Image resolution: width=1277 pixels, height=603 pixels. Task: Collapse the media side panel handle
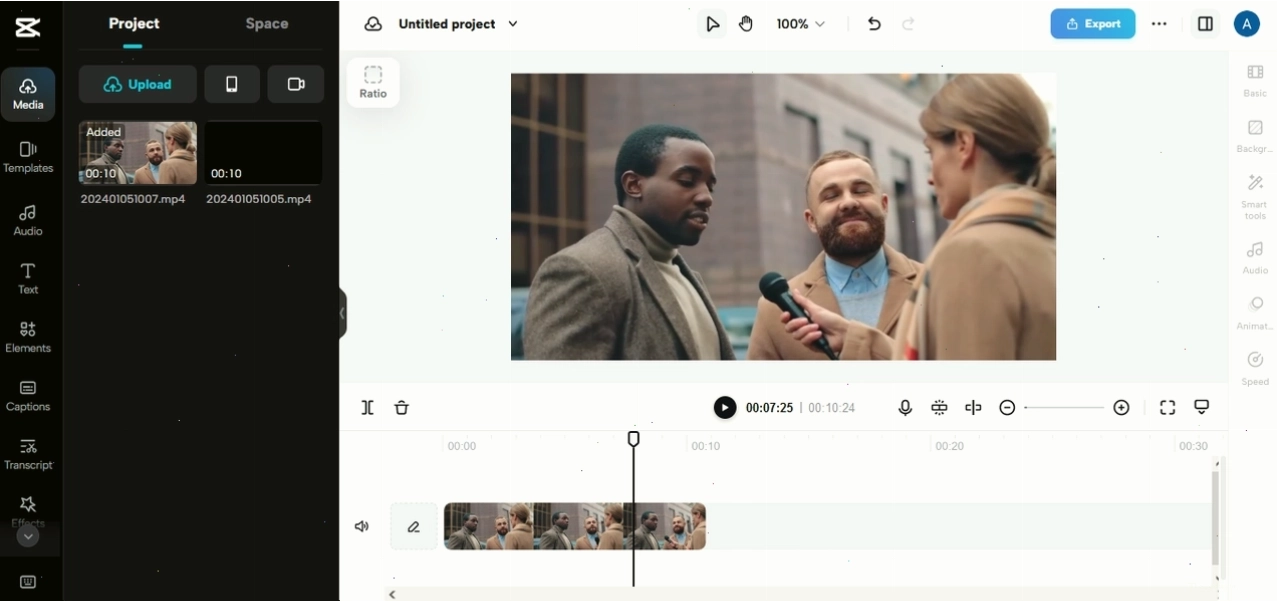(342, 313)
